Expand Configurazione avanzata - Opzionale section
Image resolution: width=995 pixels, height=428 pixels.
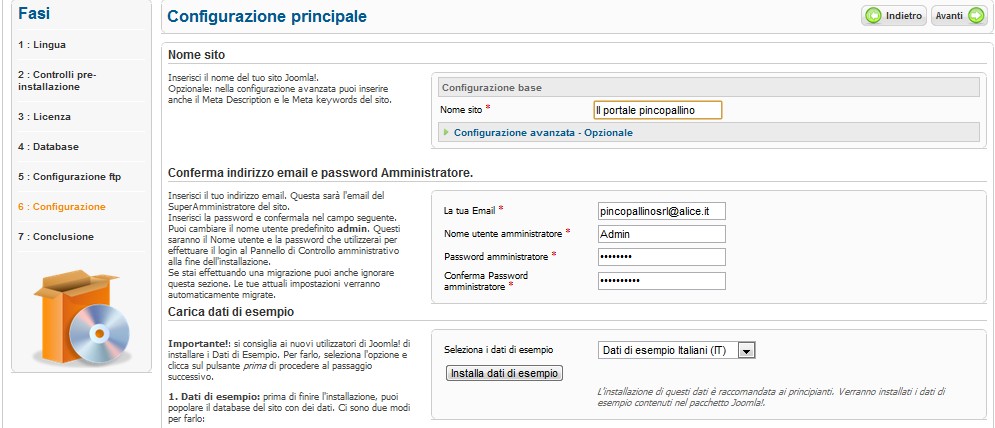[x=543, y=132]
